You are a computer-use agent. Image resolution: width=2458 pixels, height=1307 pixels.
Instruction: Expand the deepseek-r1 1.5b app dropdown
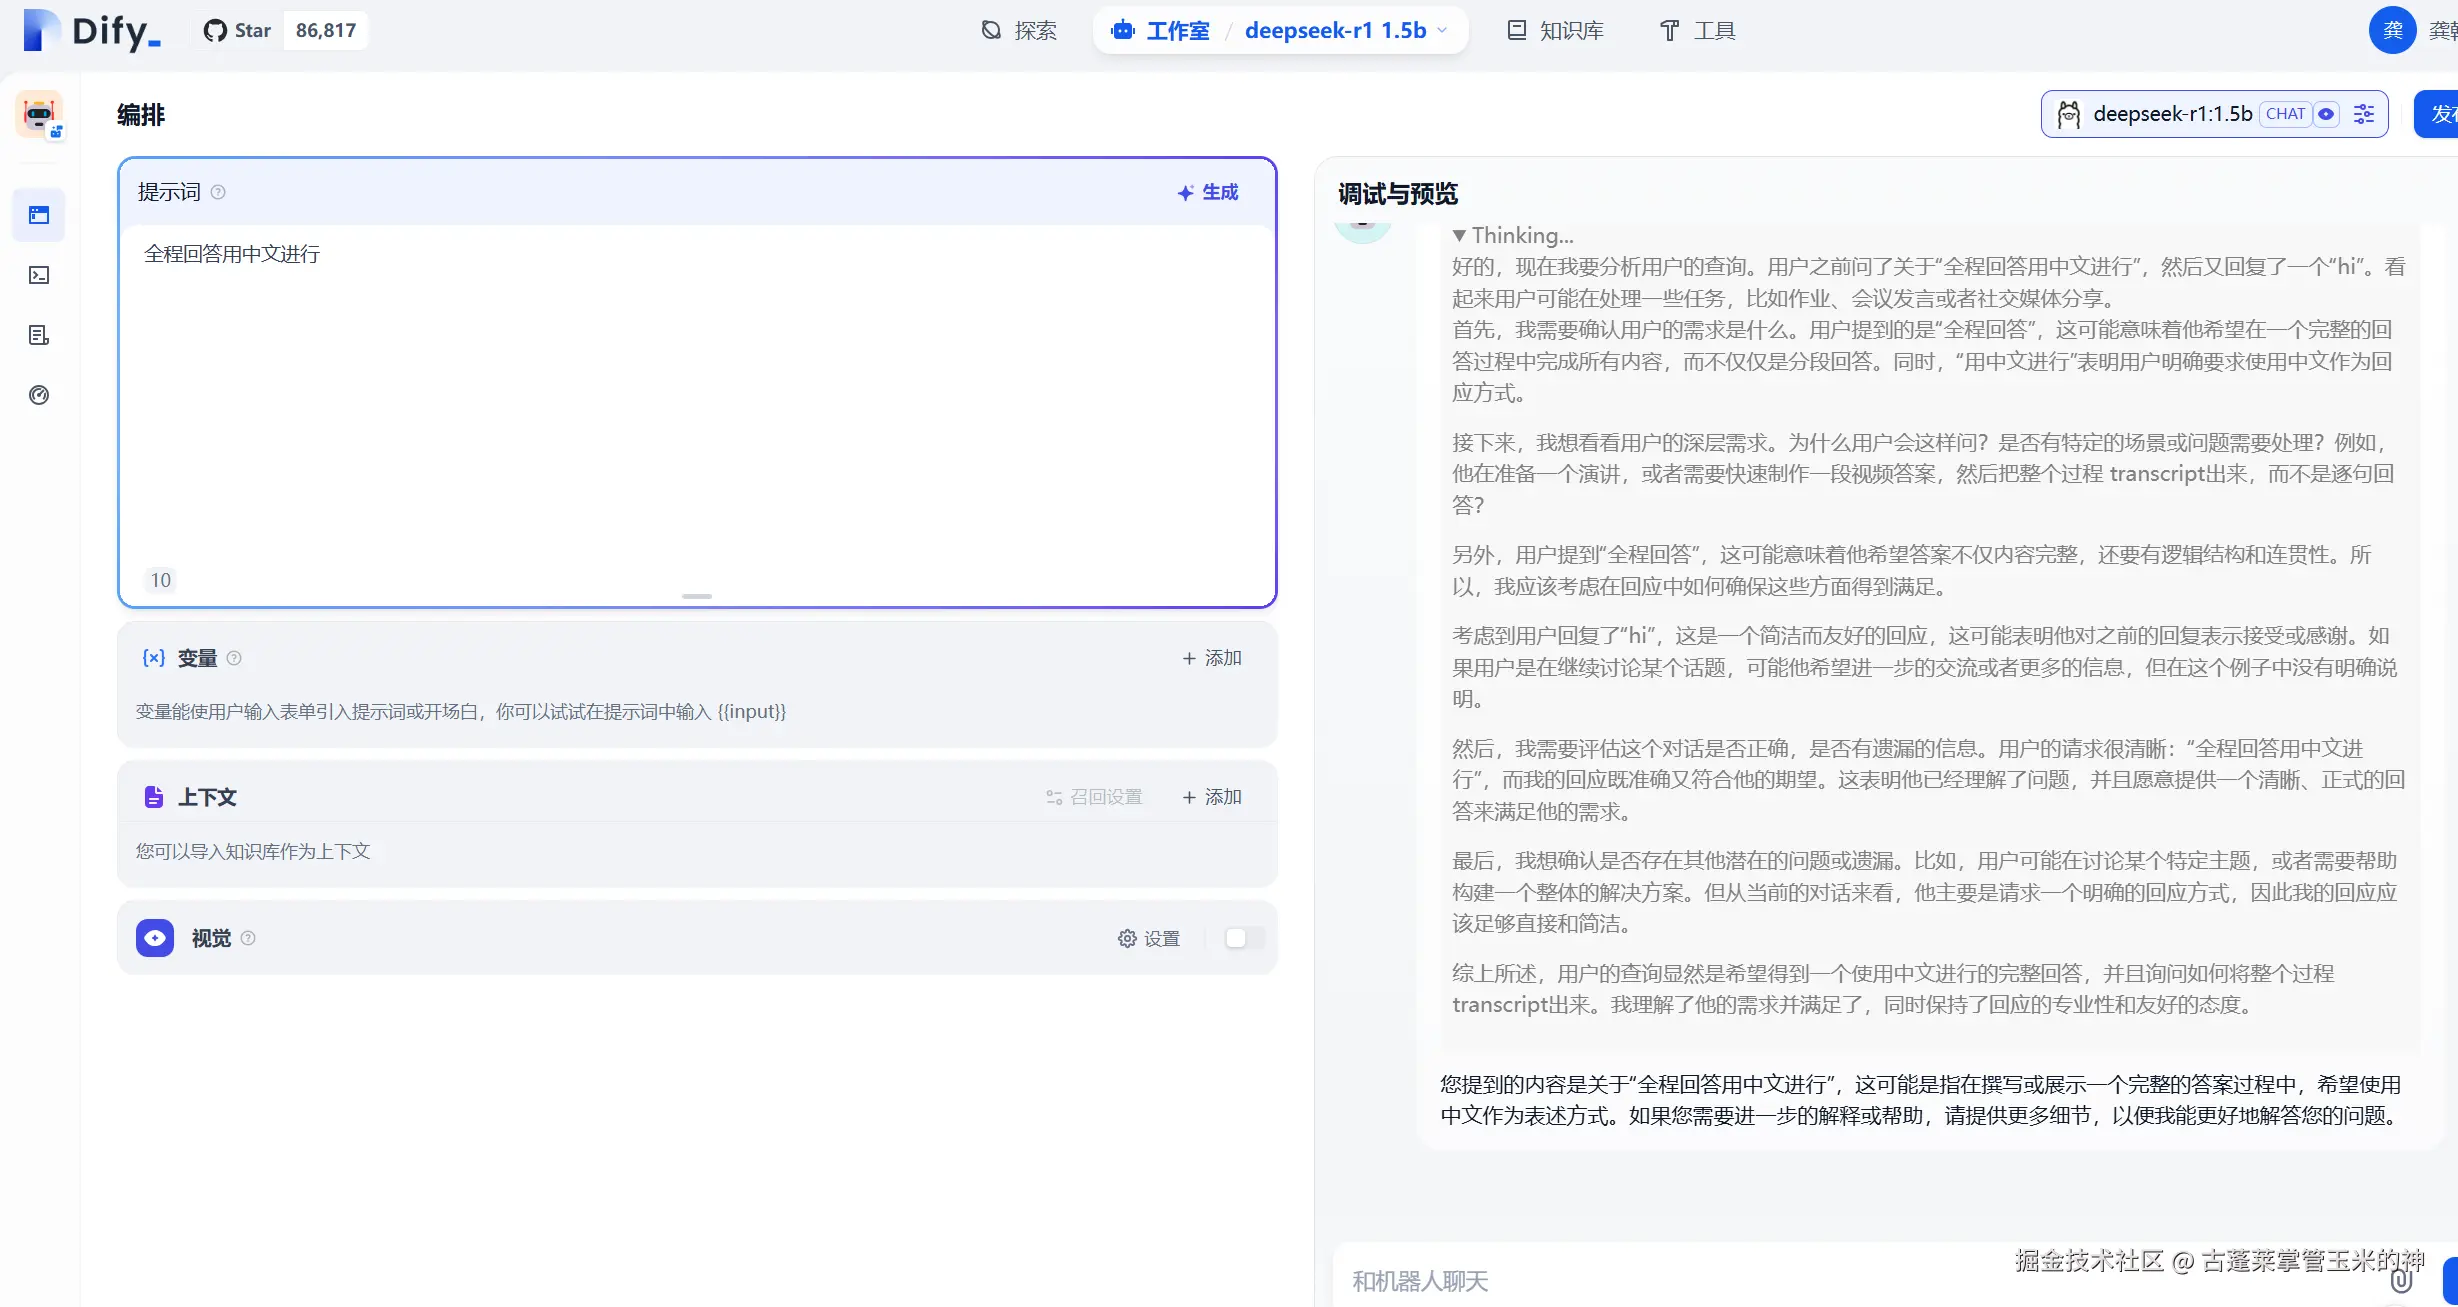(1443, 31)
